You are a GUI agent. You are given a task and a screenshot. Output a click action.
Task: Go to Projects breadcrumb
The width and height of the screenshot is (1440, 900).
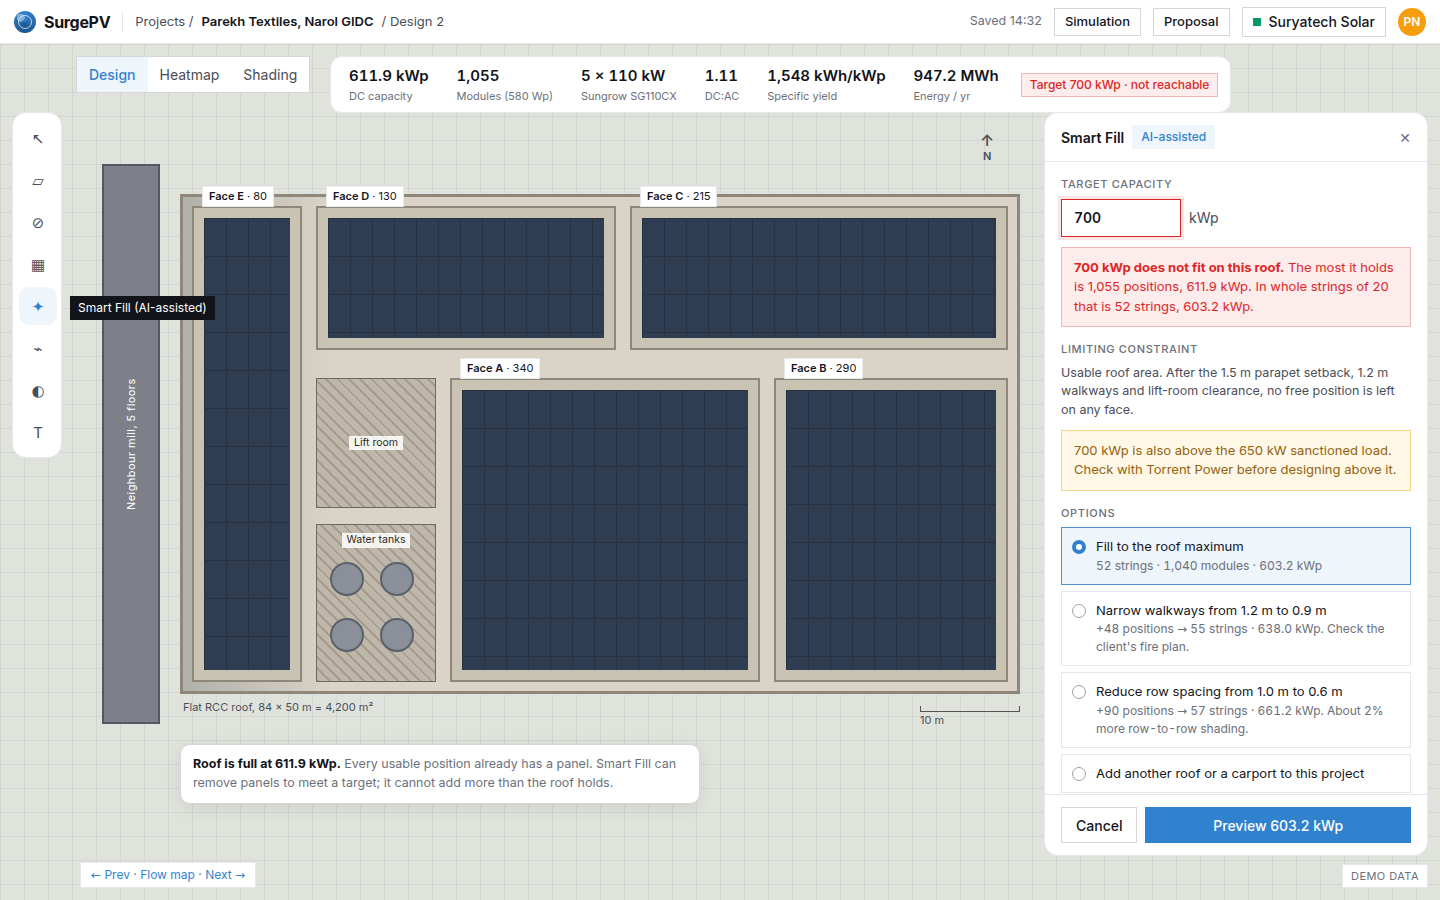pos(160,22)
